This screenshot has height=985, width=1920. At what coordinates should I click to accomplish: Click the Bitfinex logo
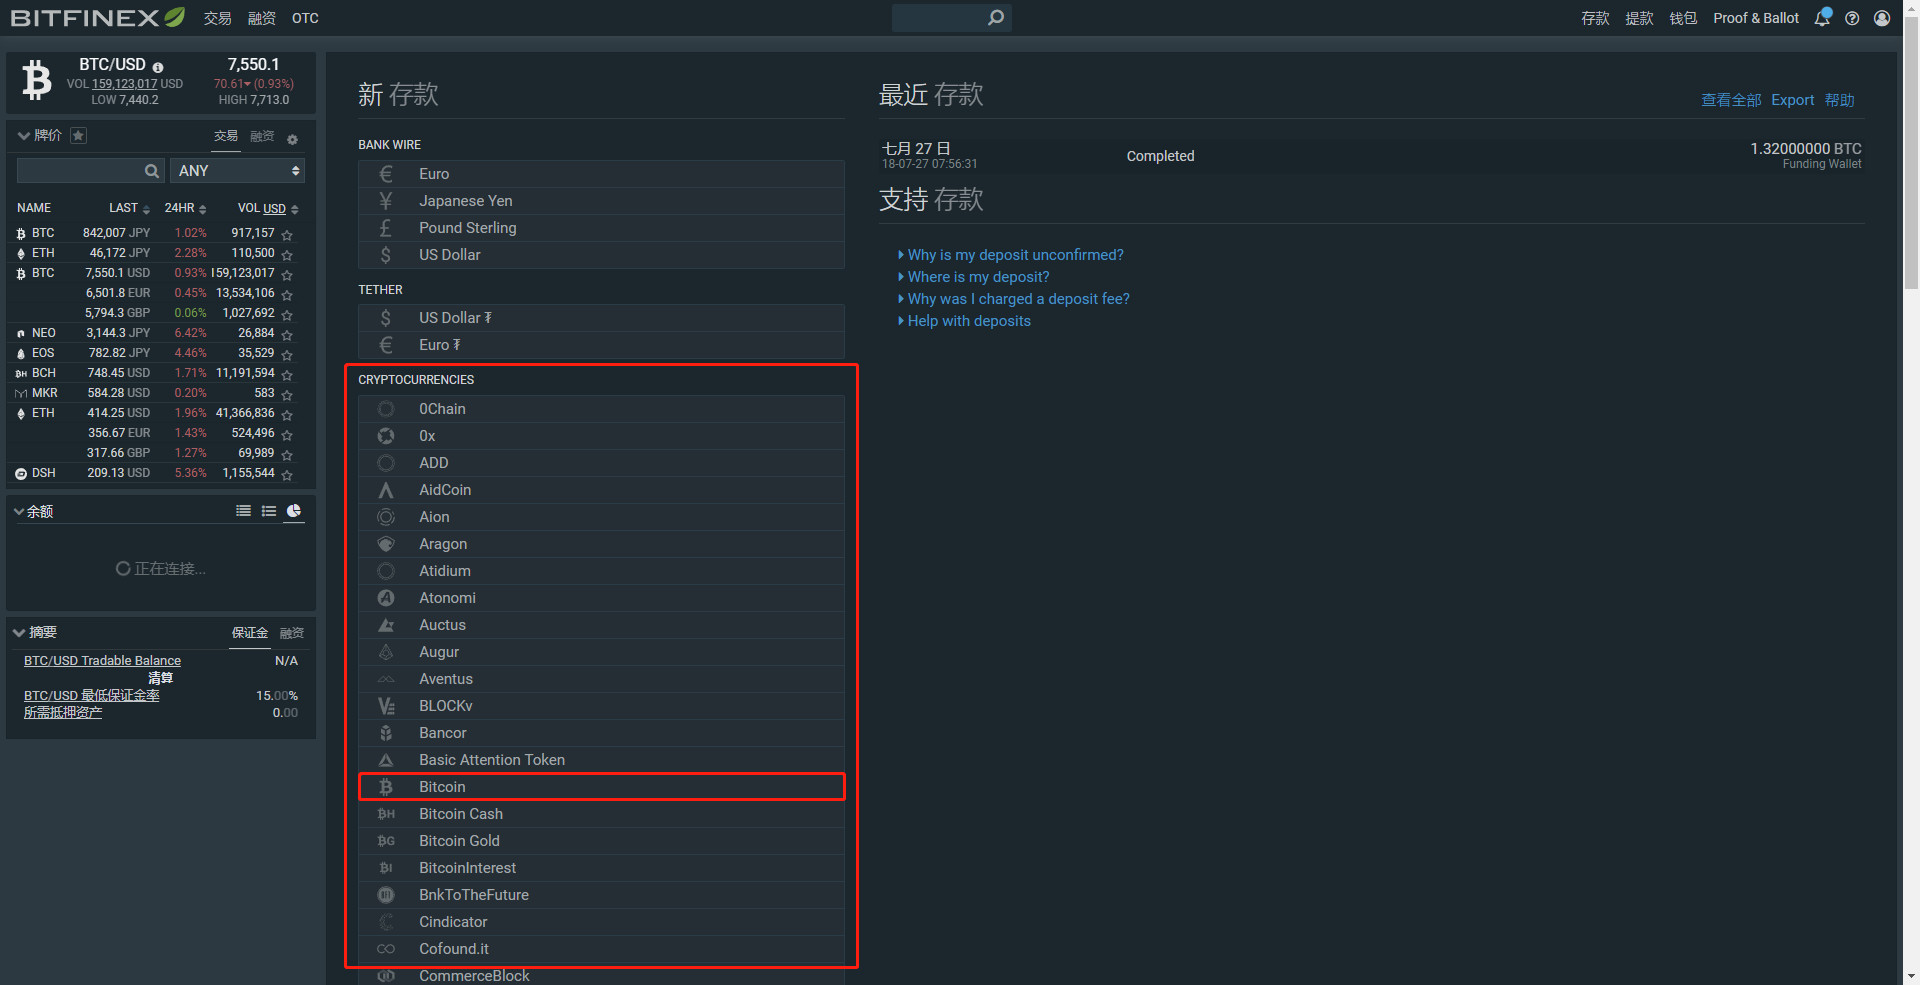[x=98, y=18]
